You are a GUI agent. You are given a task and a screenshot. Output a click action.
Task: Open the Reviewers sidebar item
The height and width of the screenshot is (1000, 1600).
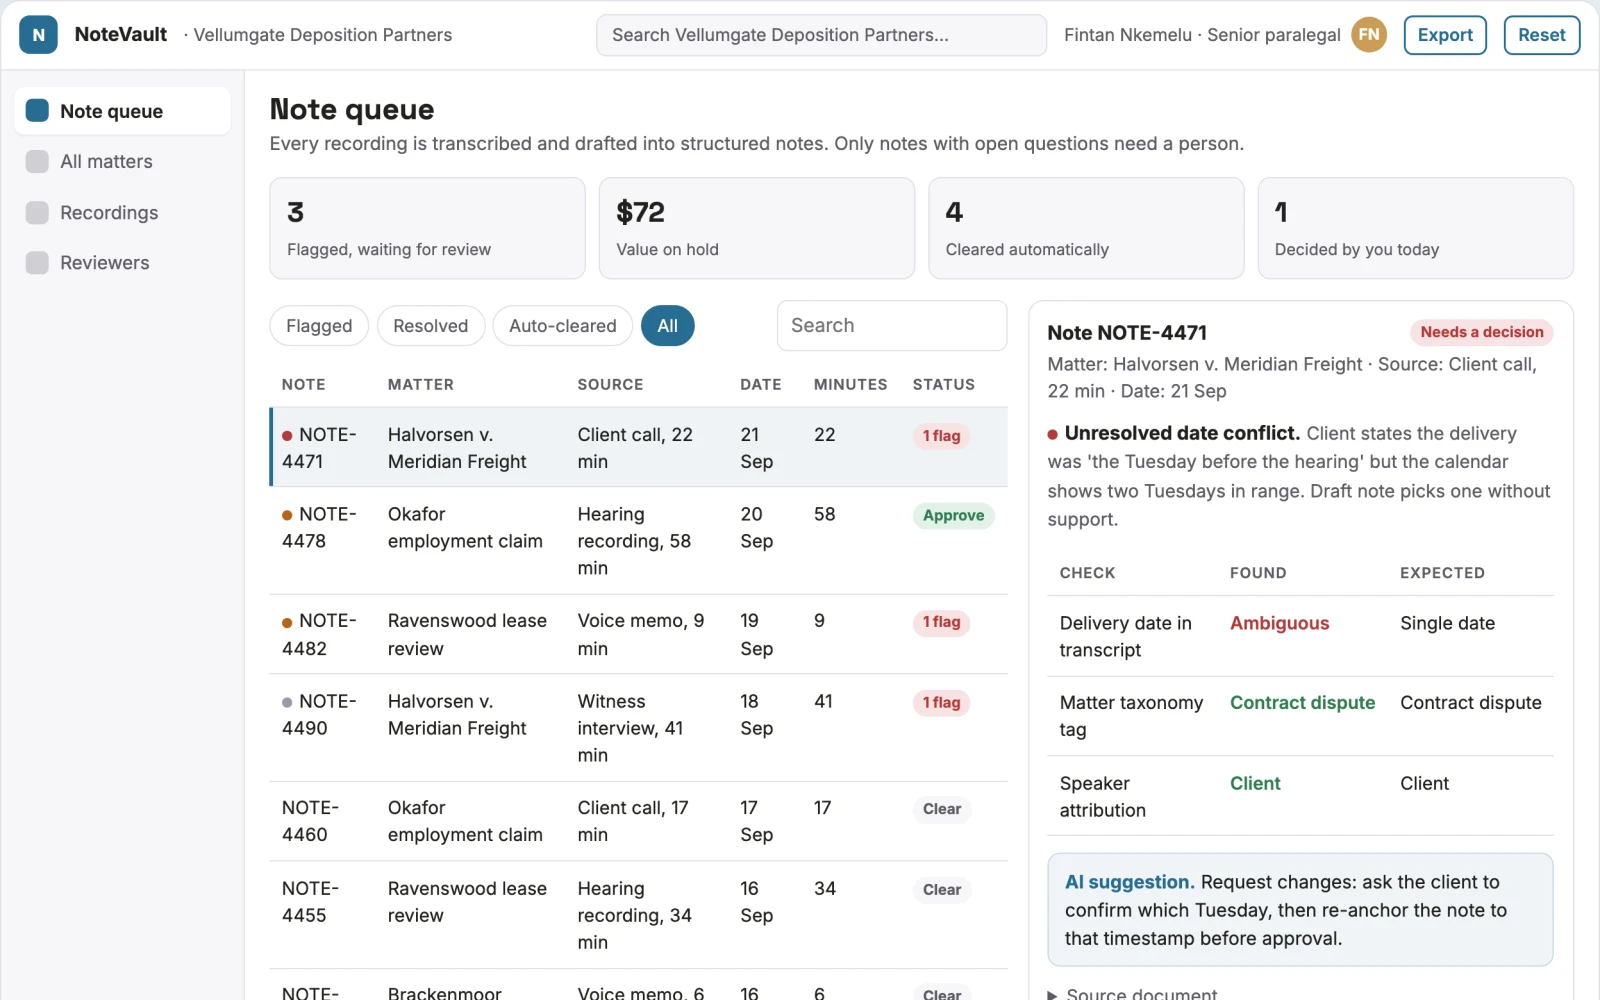click(x=123, y=262)
